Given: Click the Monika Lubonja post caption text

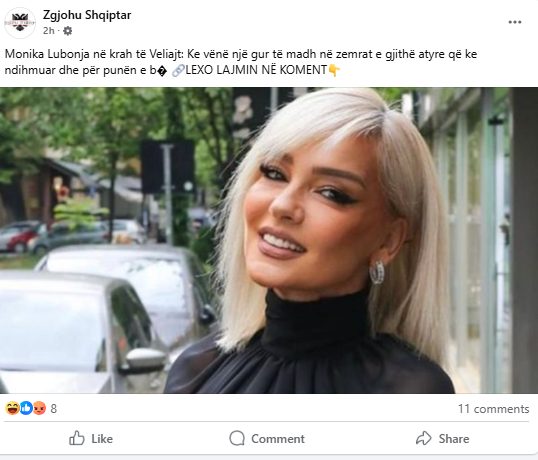Looking at the screenshot, I should click(241, 62).
